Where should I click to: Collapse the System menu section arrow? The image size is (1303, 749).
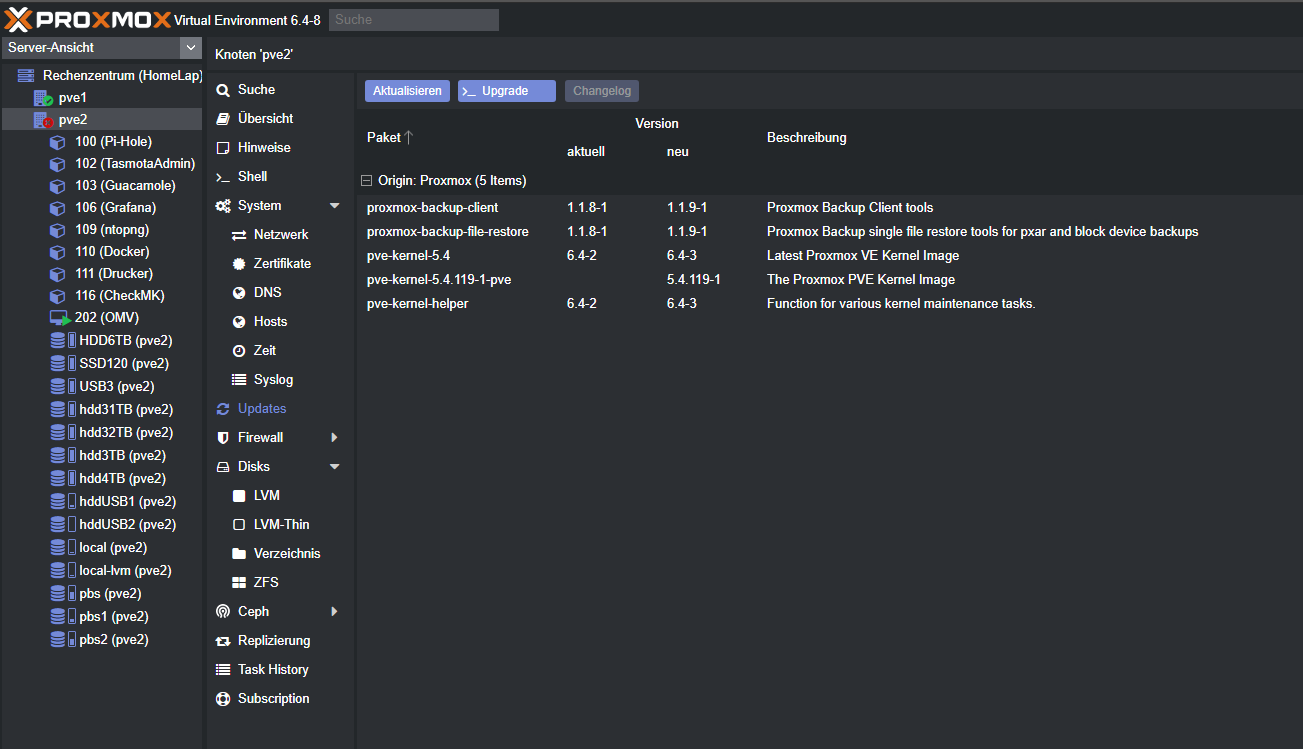[334, 206]
